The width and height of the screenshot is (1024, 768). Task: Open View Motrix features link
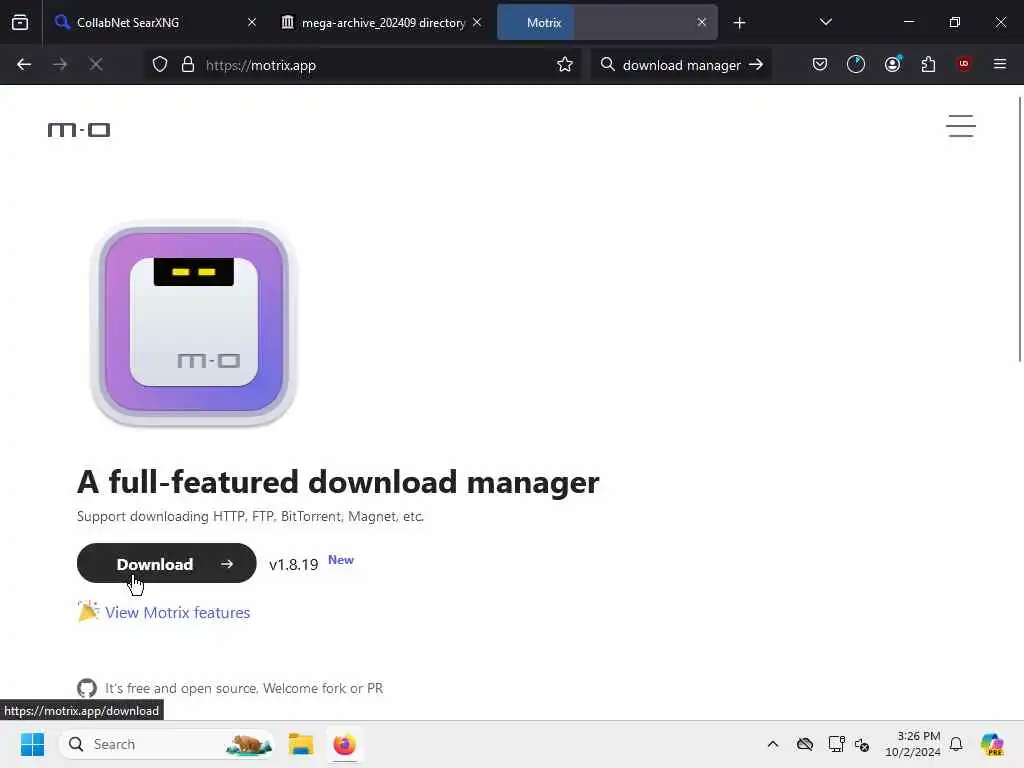tap(177, 612)
